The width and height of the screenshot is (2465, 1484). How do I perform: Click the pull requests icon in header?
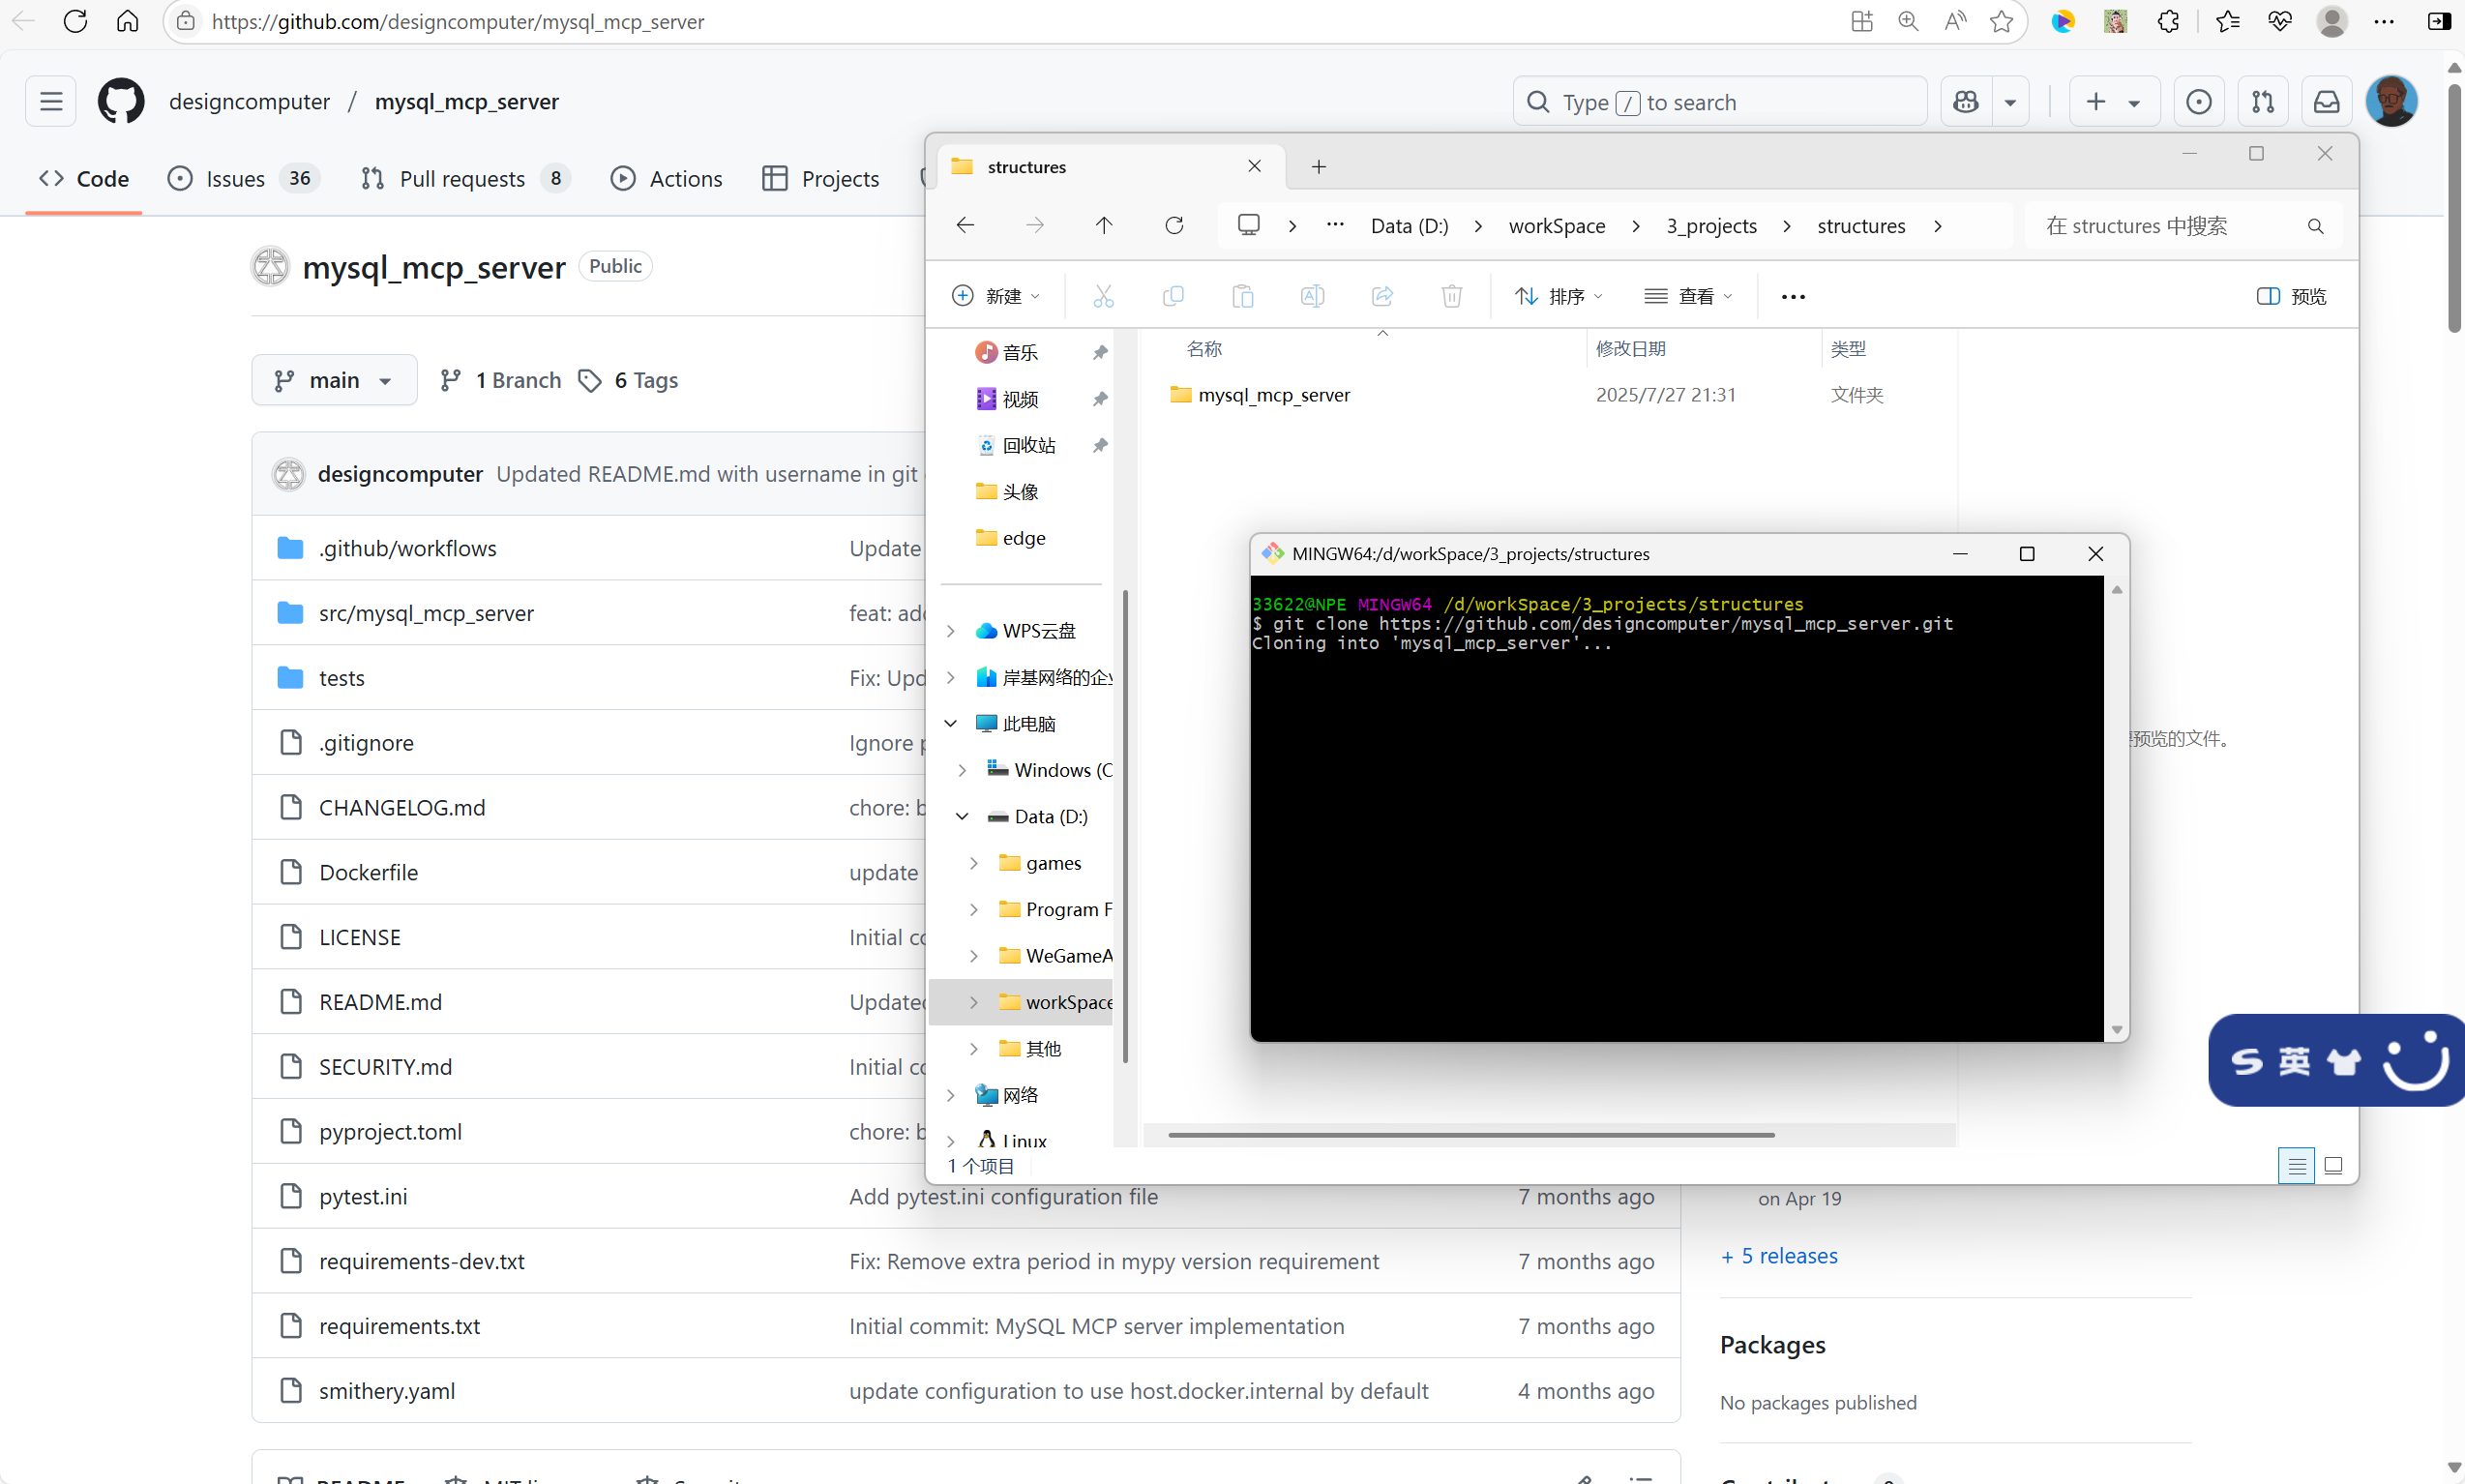(x=2263, y=102)
